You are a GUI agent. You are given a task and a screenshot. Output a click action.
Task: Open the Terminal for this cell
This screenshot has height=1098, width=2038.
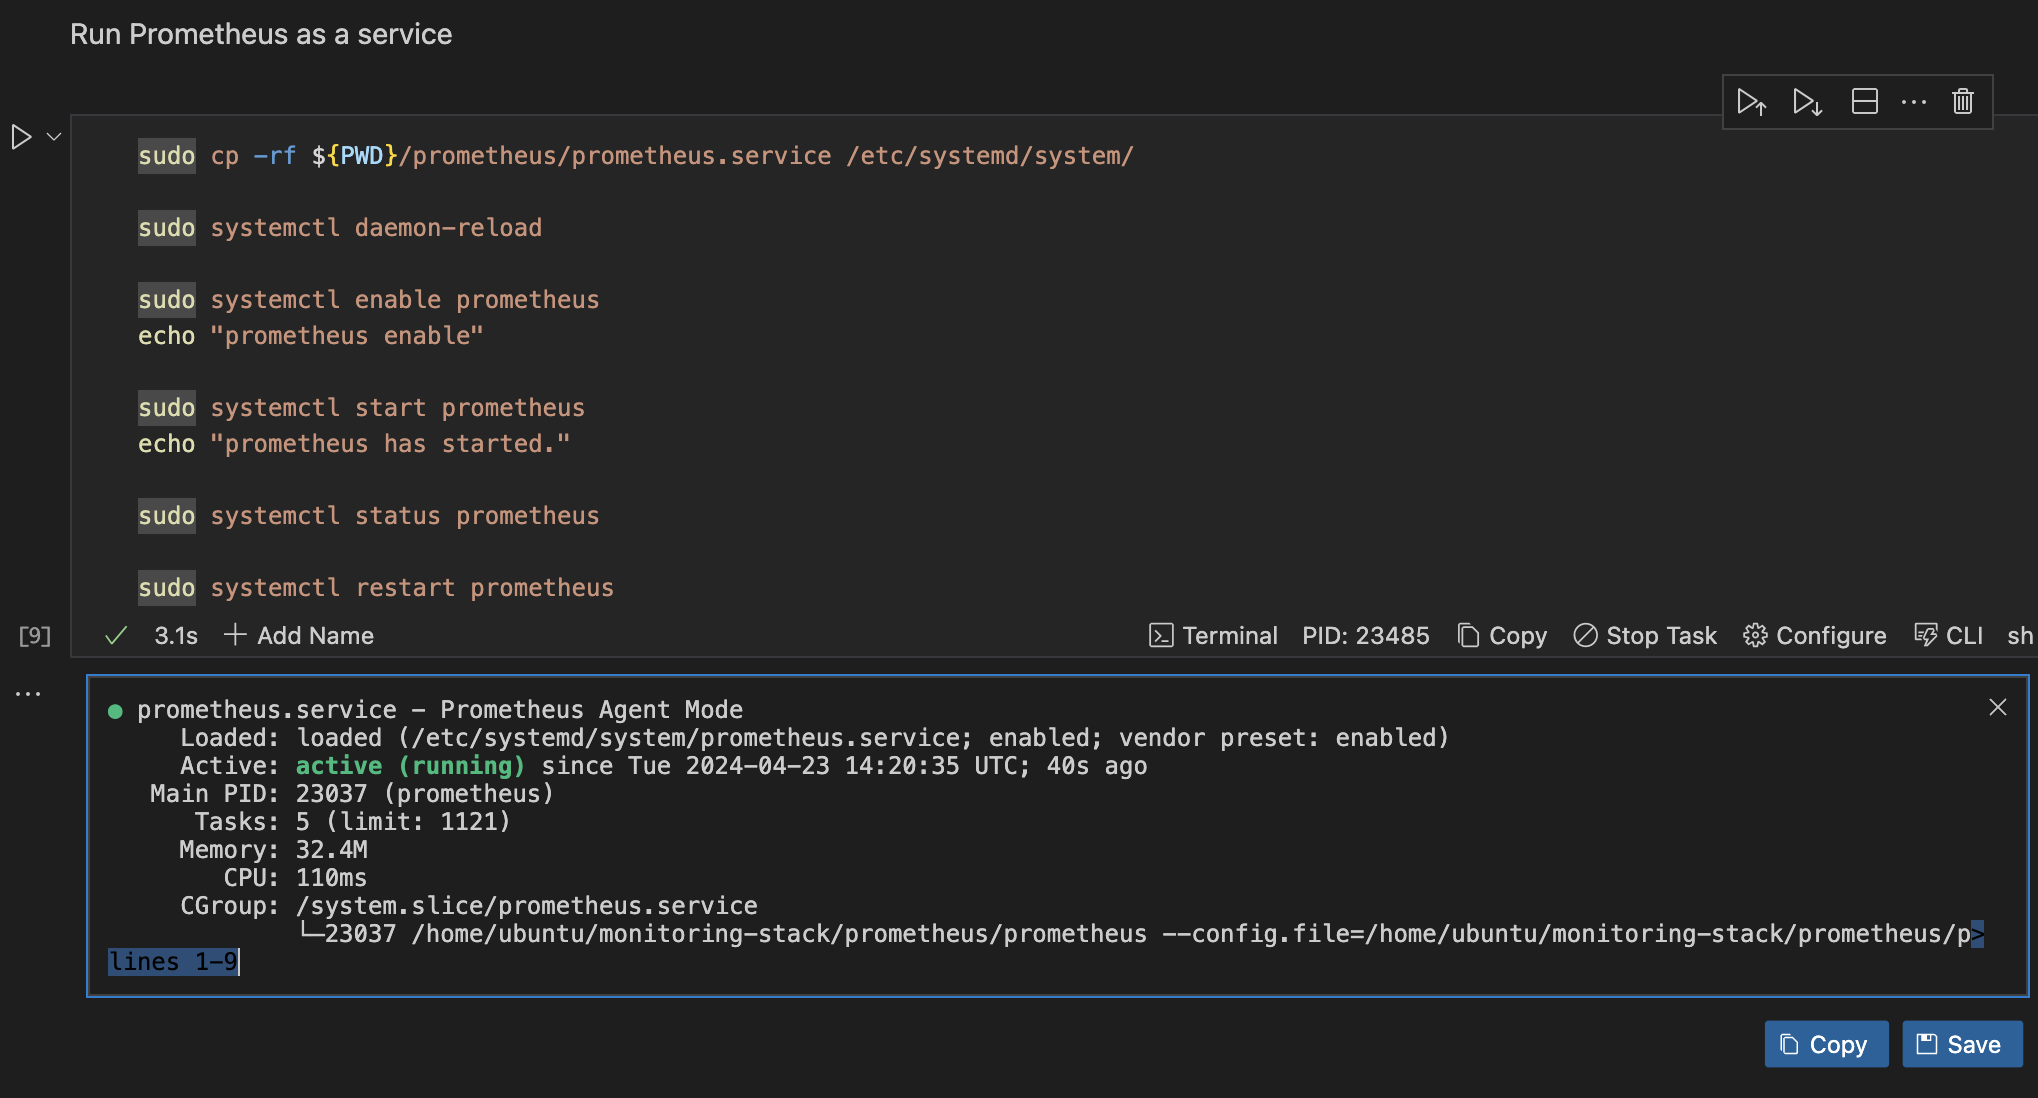point(1213,636)
